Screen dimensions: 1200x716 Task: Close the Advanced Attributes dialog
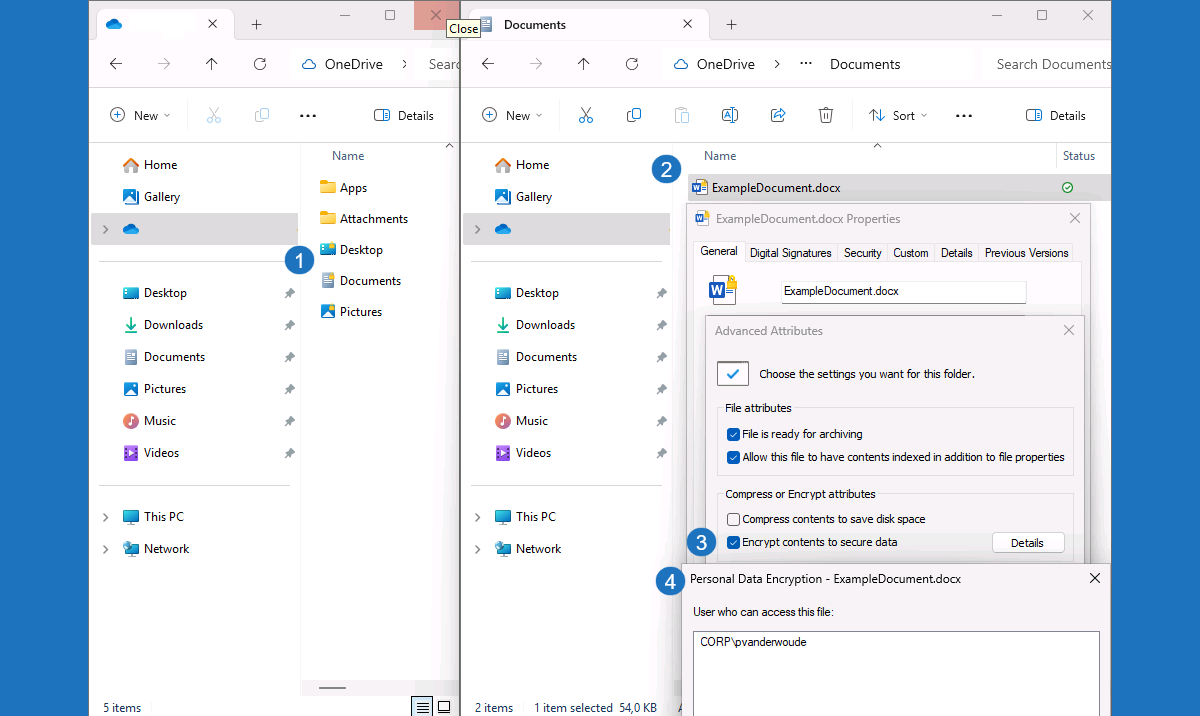pyautogui.click(x=1069, y=330)
